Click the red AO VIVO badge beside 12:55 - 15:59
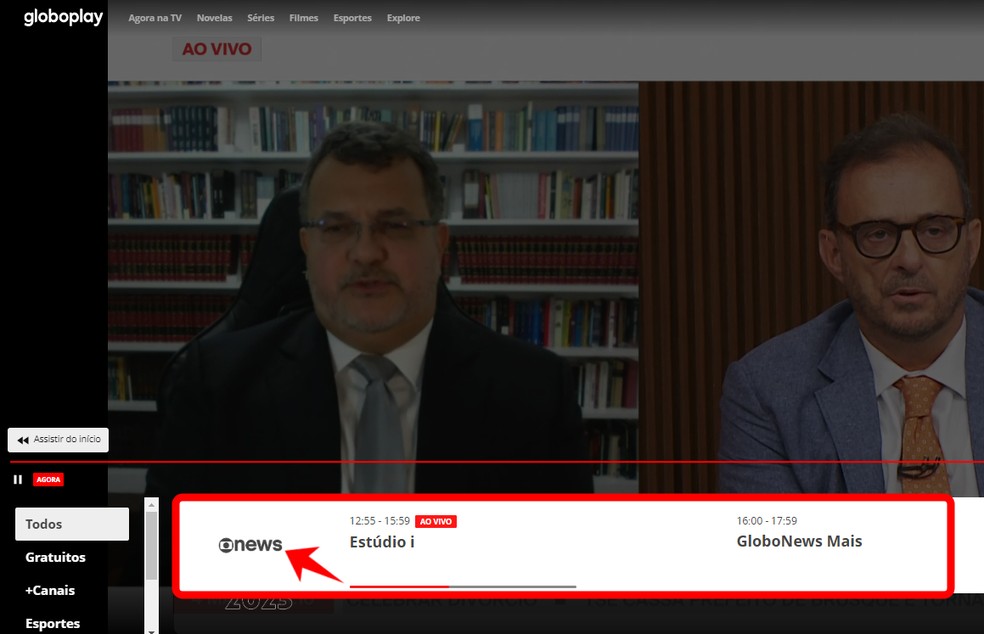 pos(436,522)
